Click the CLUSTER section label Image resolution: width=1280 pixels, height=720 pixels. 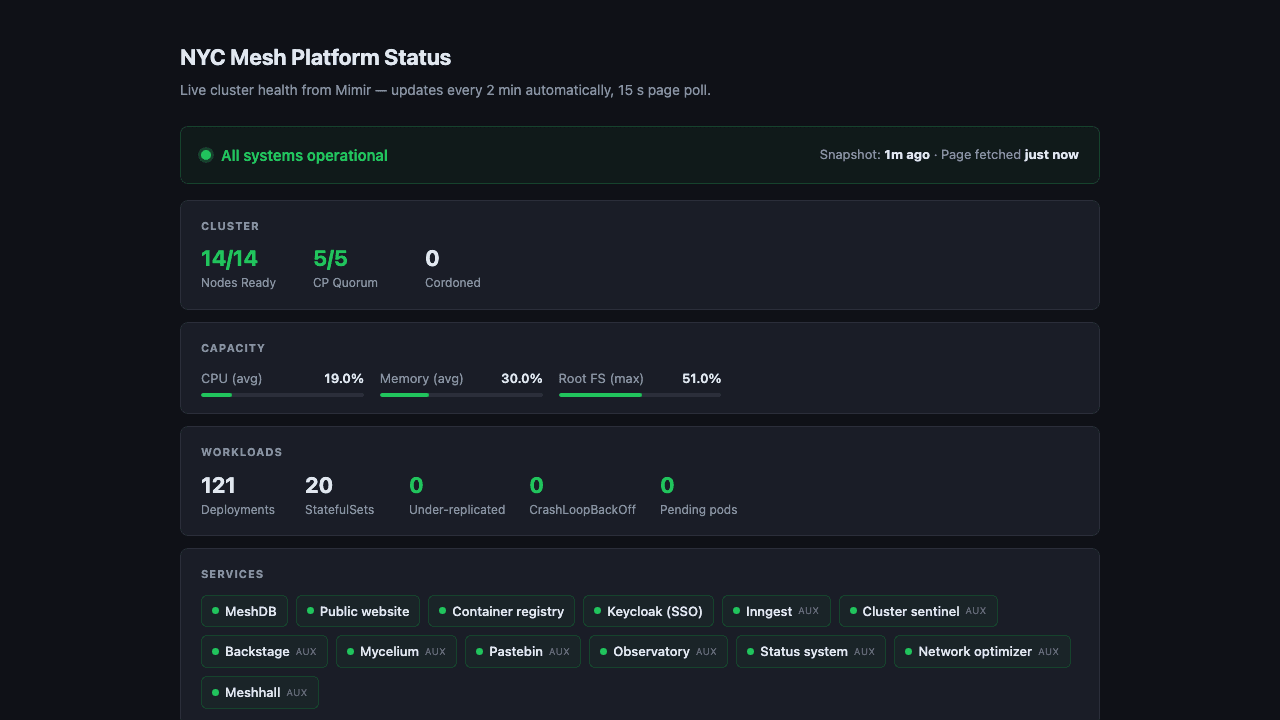pyautogui.click(x=230, y=226)
